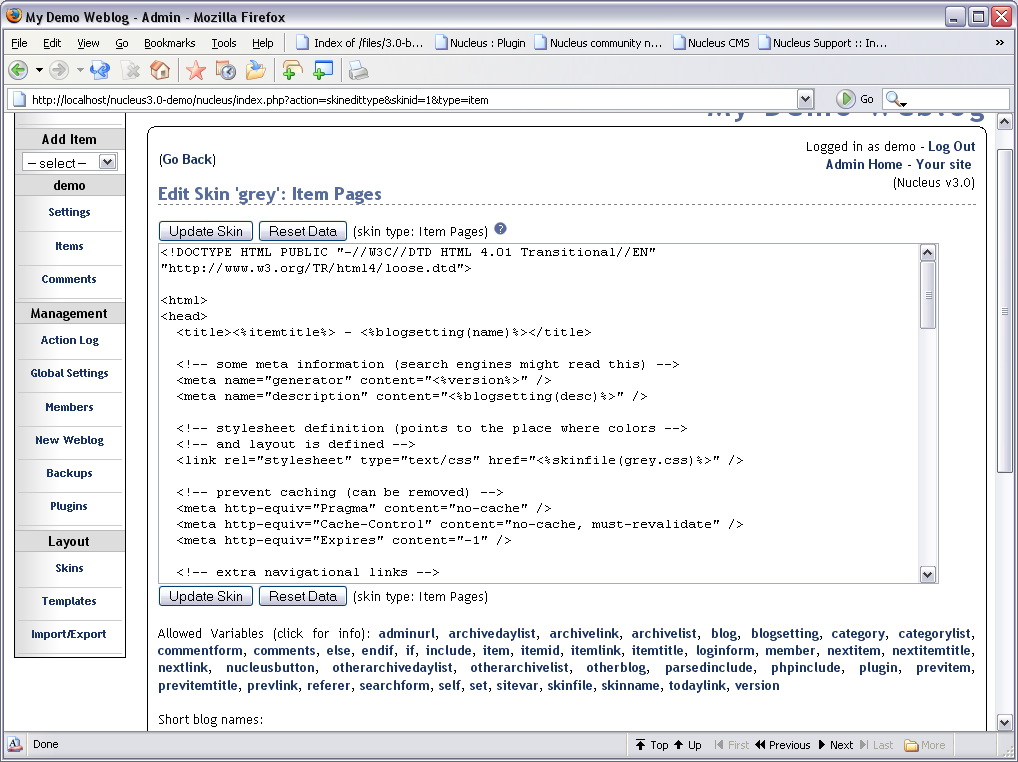Open the Comments sidebar link
Screen dimensions: 1018x762
(x=69, y=279)
